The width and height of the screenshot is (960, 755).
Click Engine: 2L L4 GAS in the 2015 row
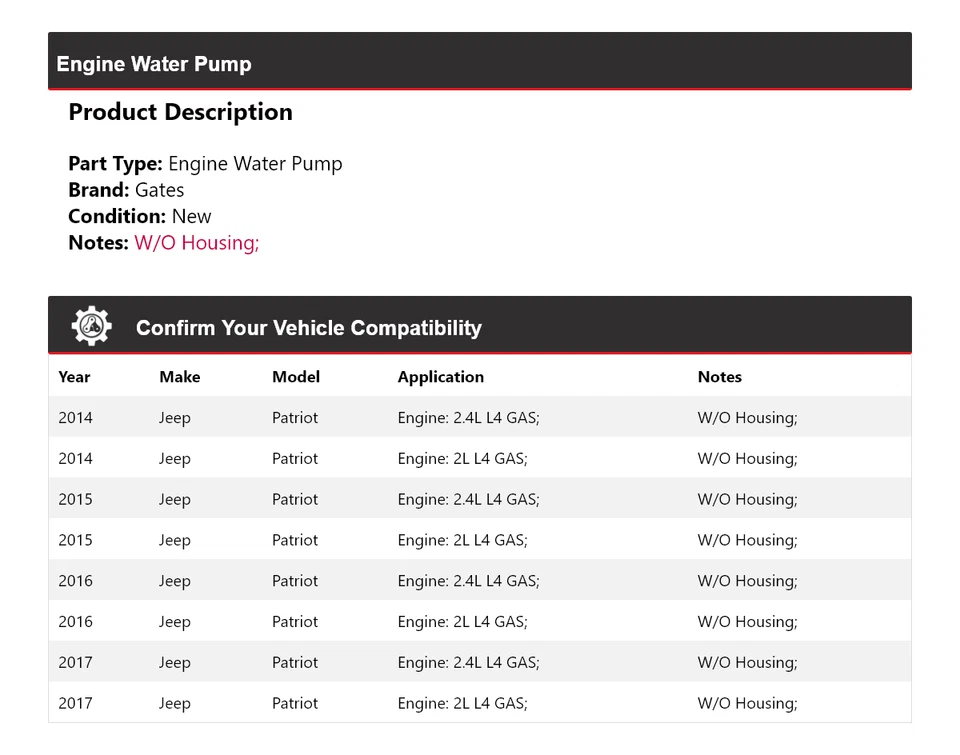coord(462,540)
